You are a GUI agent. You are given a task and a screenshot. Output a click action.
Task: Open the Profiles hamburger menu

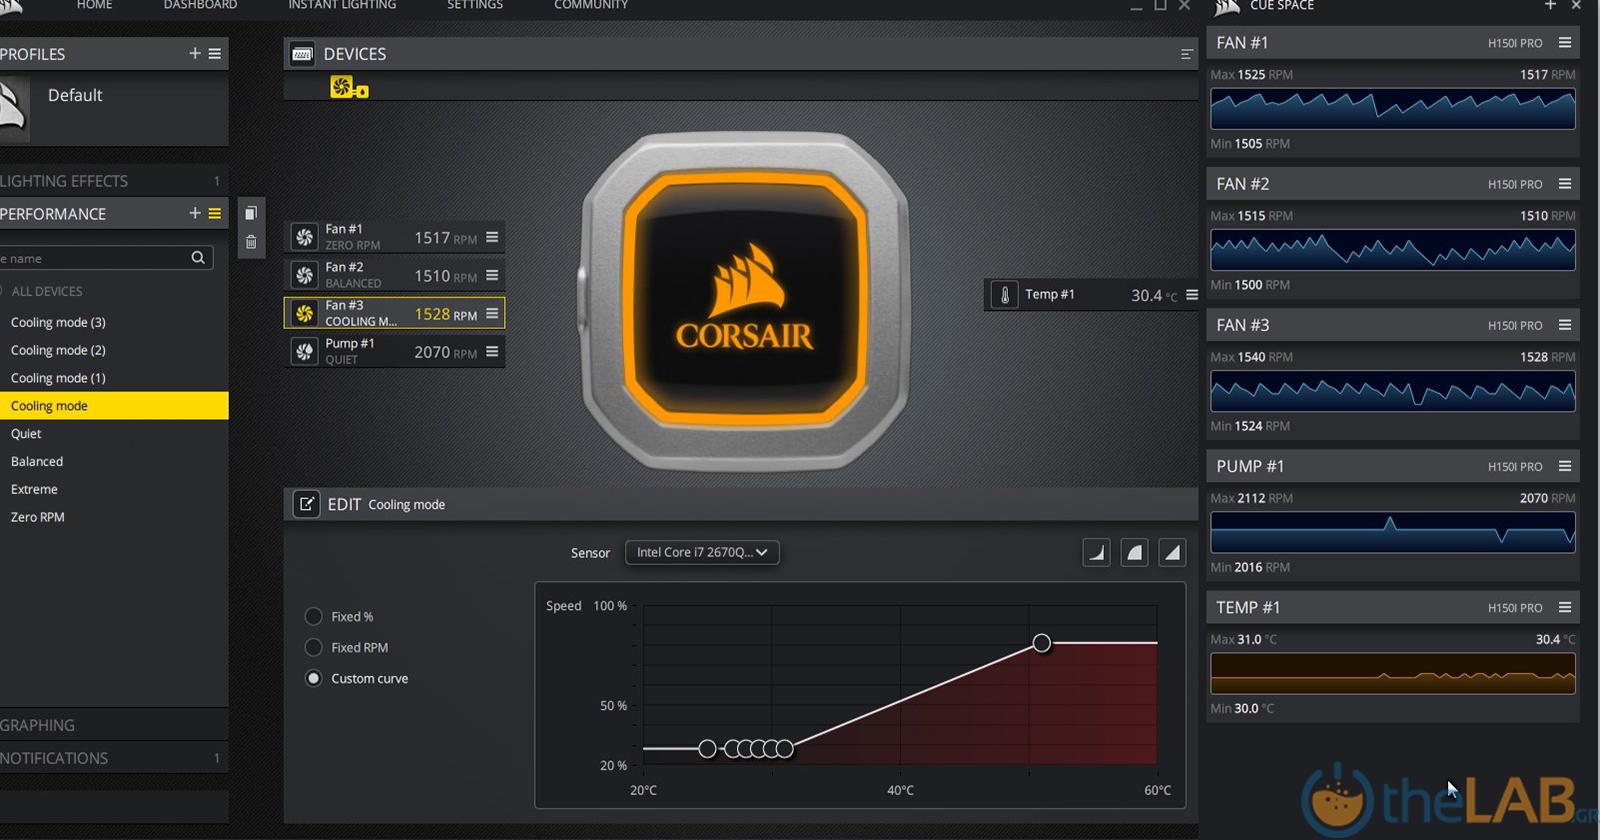215,53
